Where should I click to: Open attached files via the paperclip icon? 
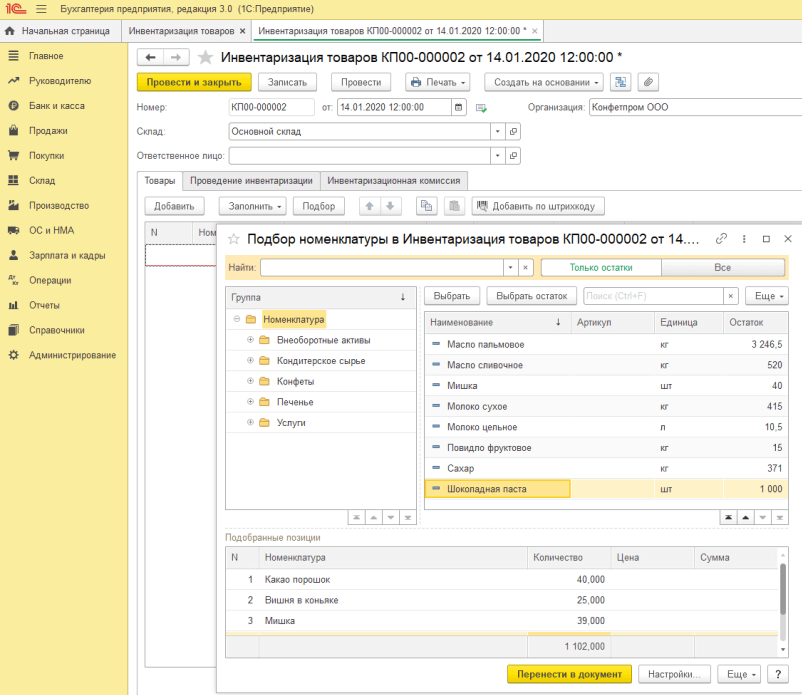pyautogui.click(x=648, y=82)
